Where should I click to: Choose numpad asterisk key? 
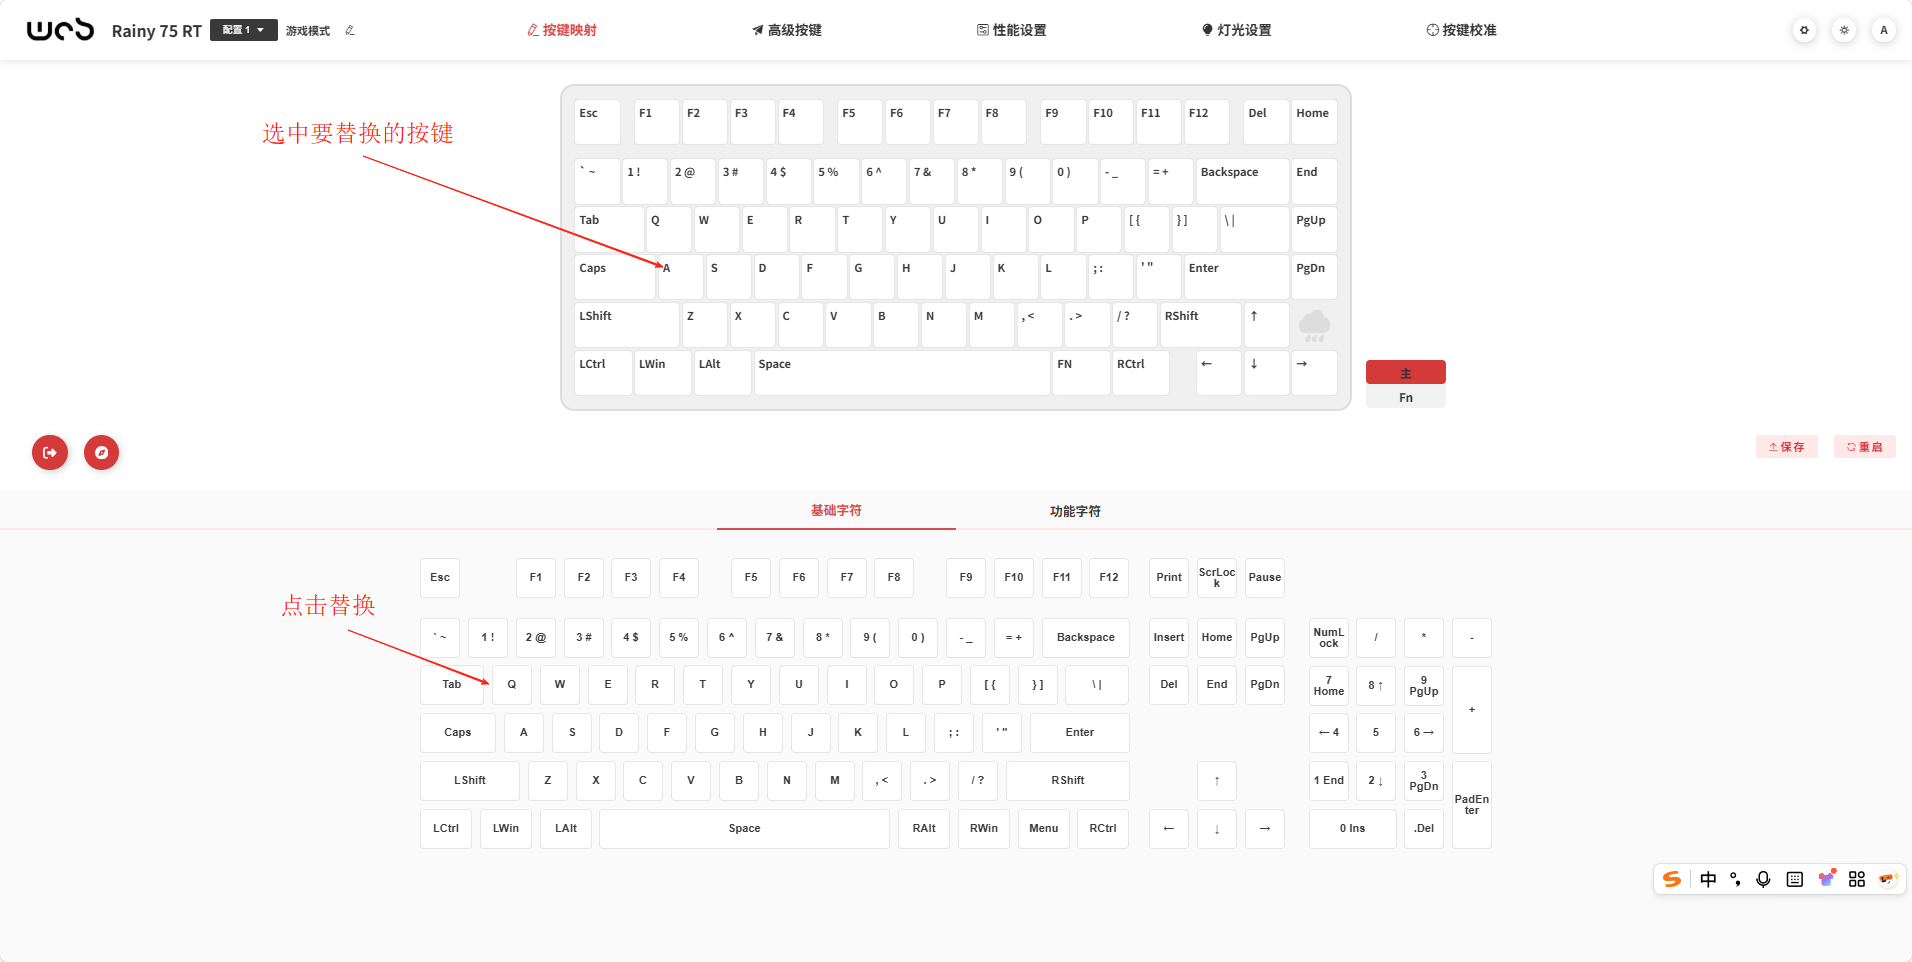(1424, 637)
